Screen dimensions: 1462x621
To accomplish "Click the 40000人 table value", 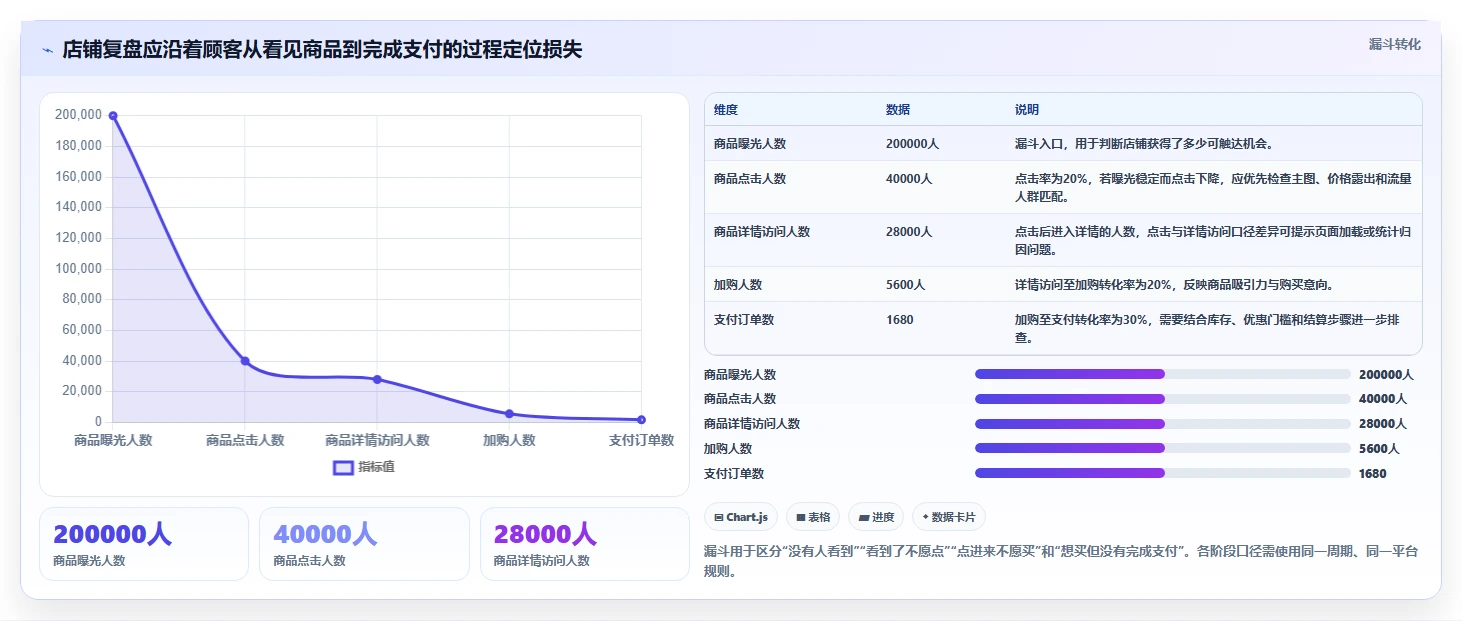I will [909, 179].
